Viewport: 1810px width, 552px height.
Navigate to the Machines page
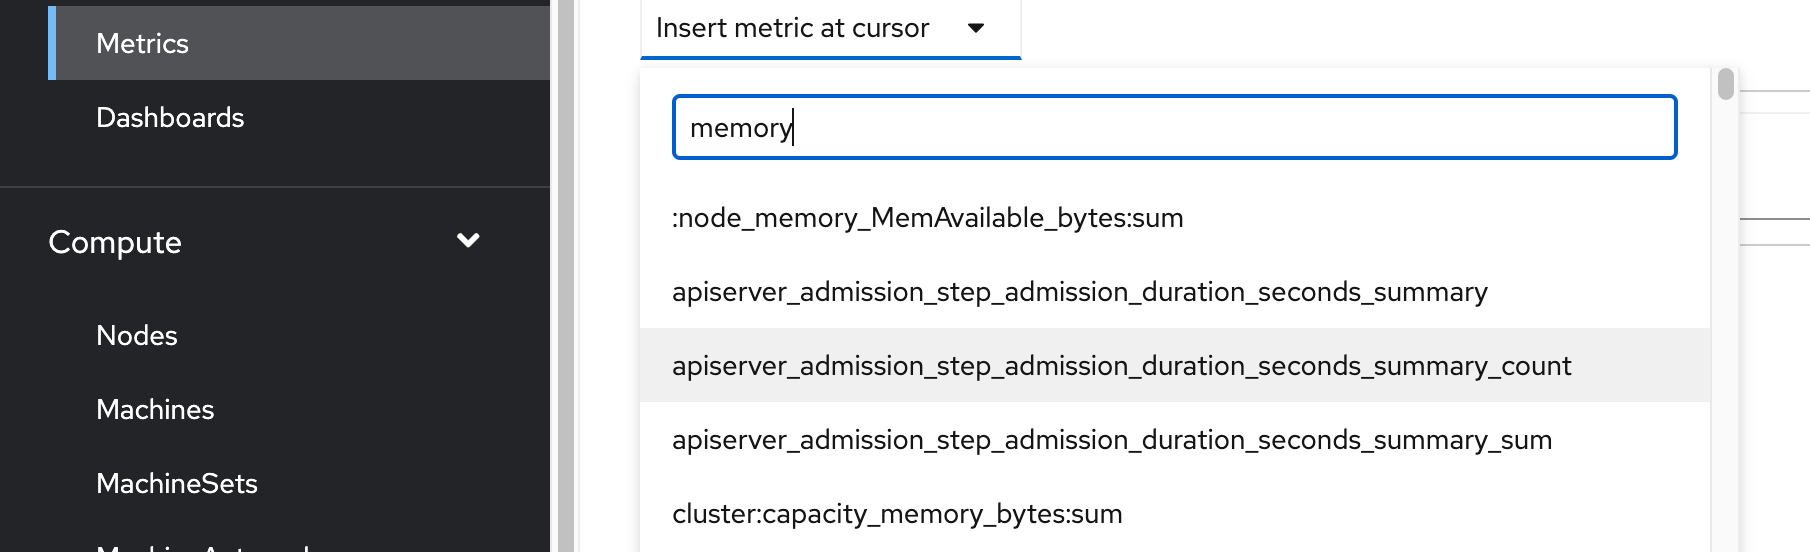click(x=155, y=410)
